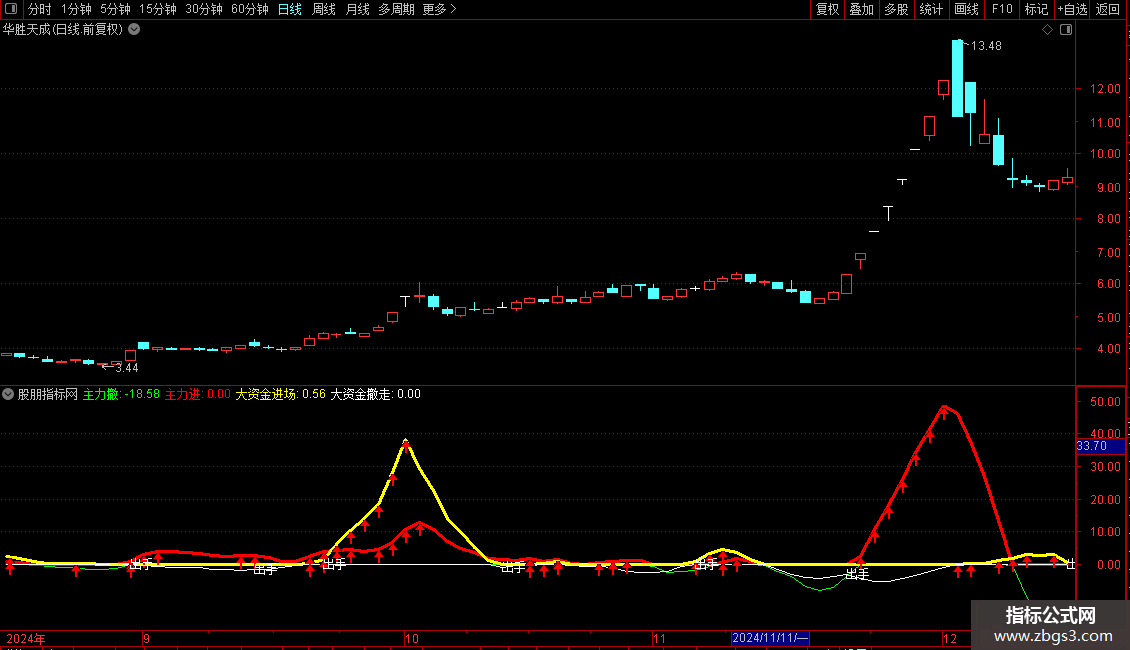This screenshot has height=650, width=1130.
Task: Toggle the right sidebar panel icon
Action: tap(1066, 30)
